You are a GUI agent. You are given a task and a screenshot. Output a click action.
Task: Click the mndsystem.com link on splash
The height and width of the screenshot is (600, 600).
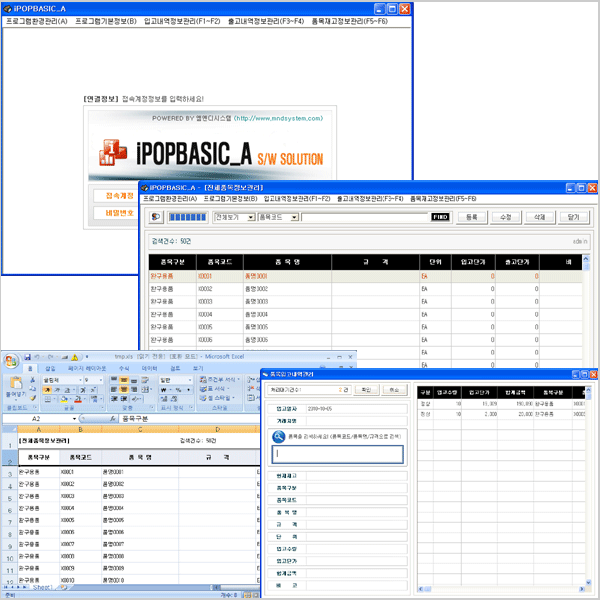tap(279, 118)
